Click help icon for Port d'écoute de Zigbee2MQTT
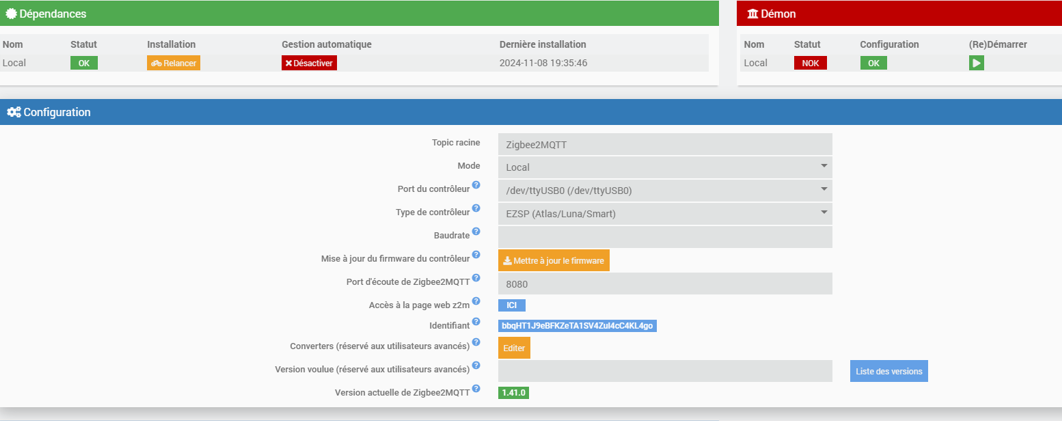Screen dimensions: 1062x421 coord(476,278)
